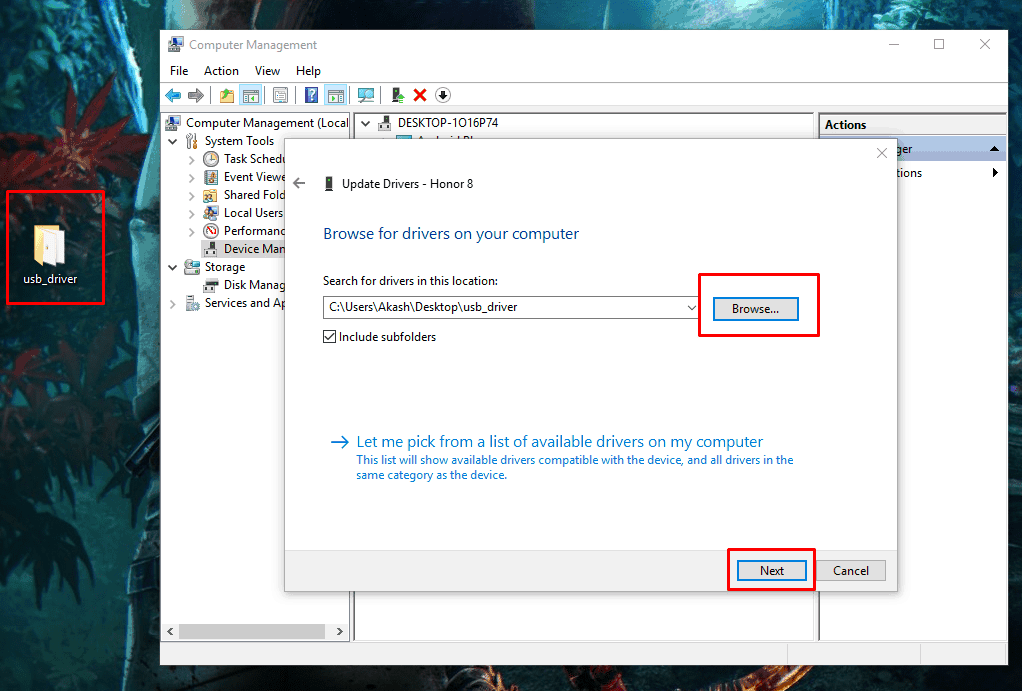
Task: Click the Browse... button
Action: click(755, 309)
